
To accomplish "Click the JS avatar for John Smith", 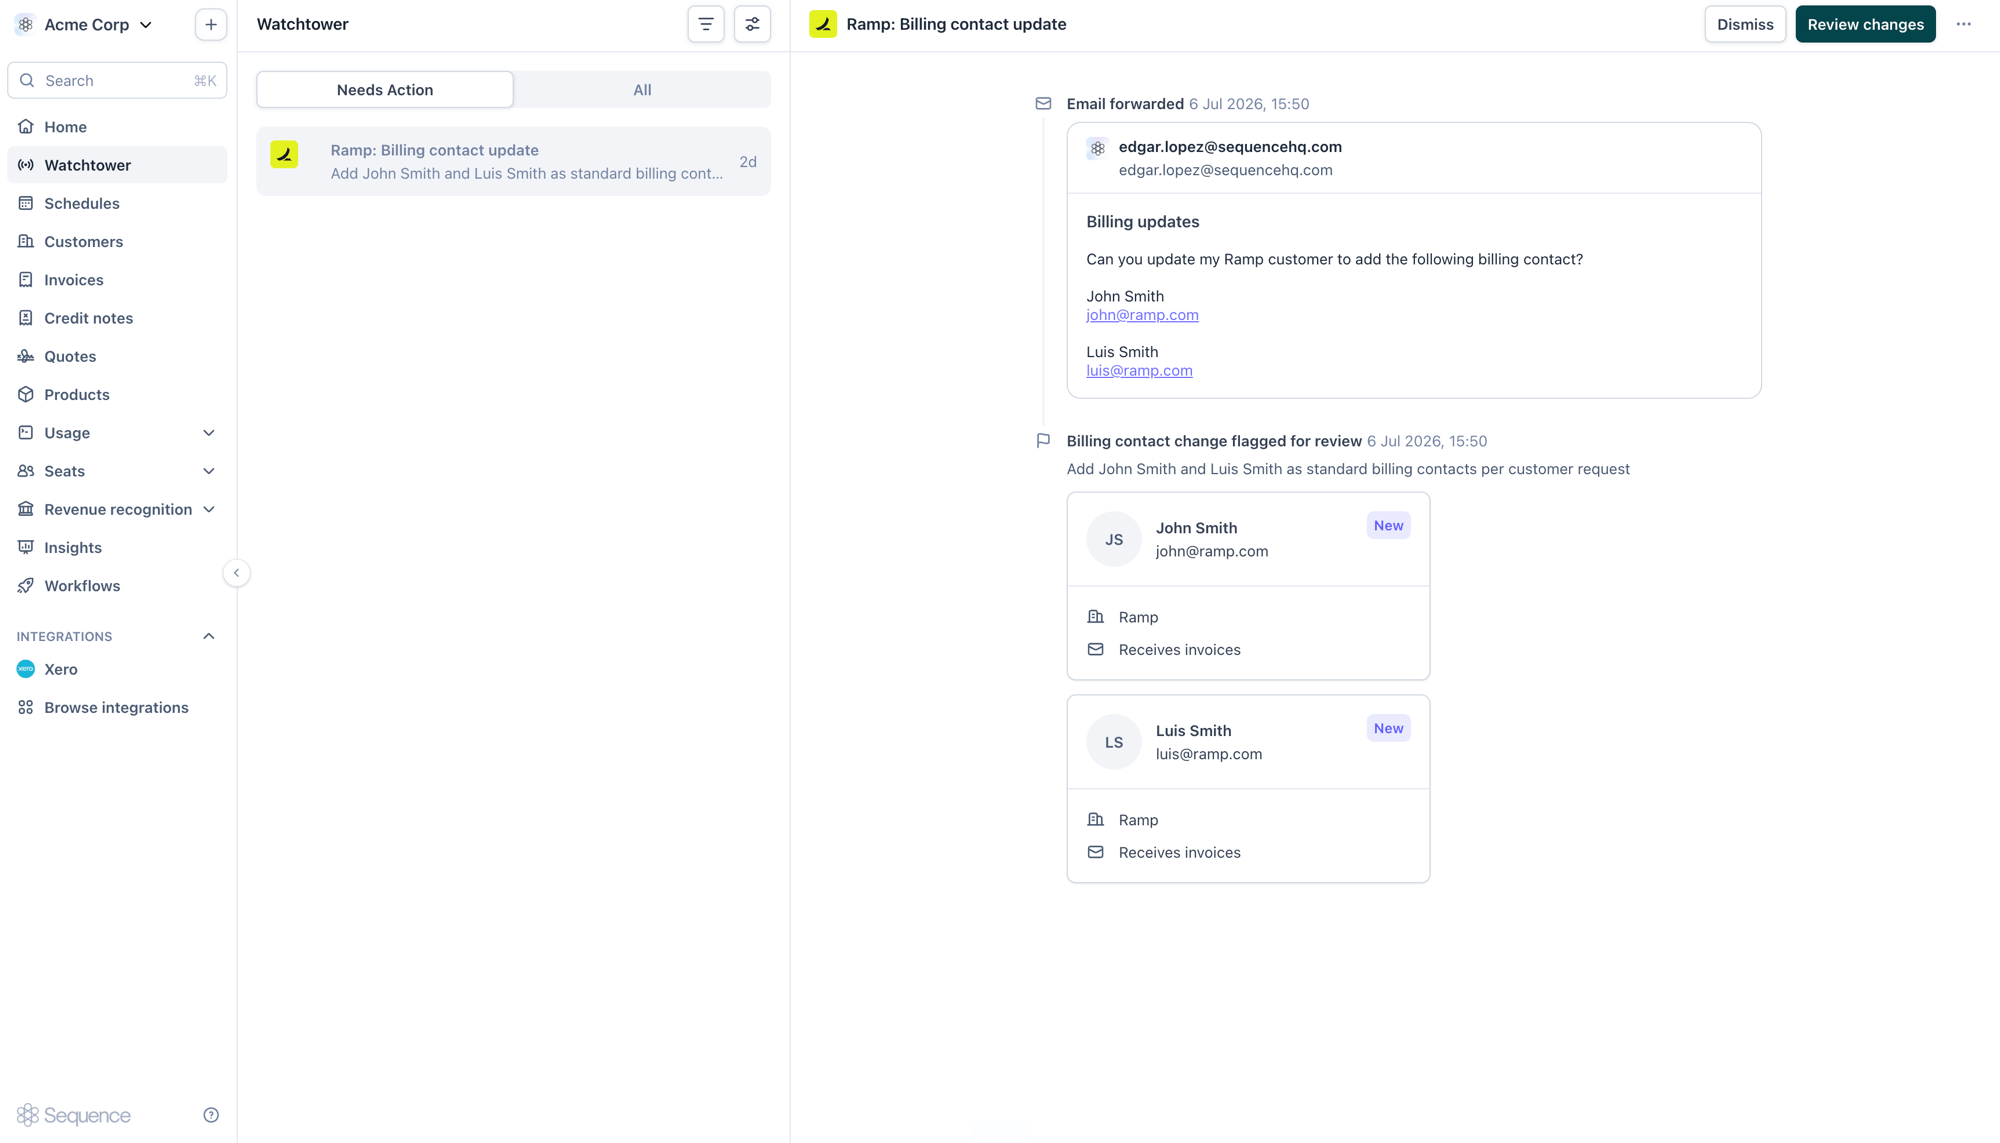I will (x=1114, y=539).
